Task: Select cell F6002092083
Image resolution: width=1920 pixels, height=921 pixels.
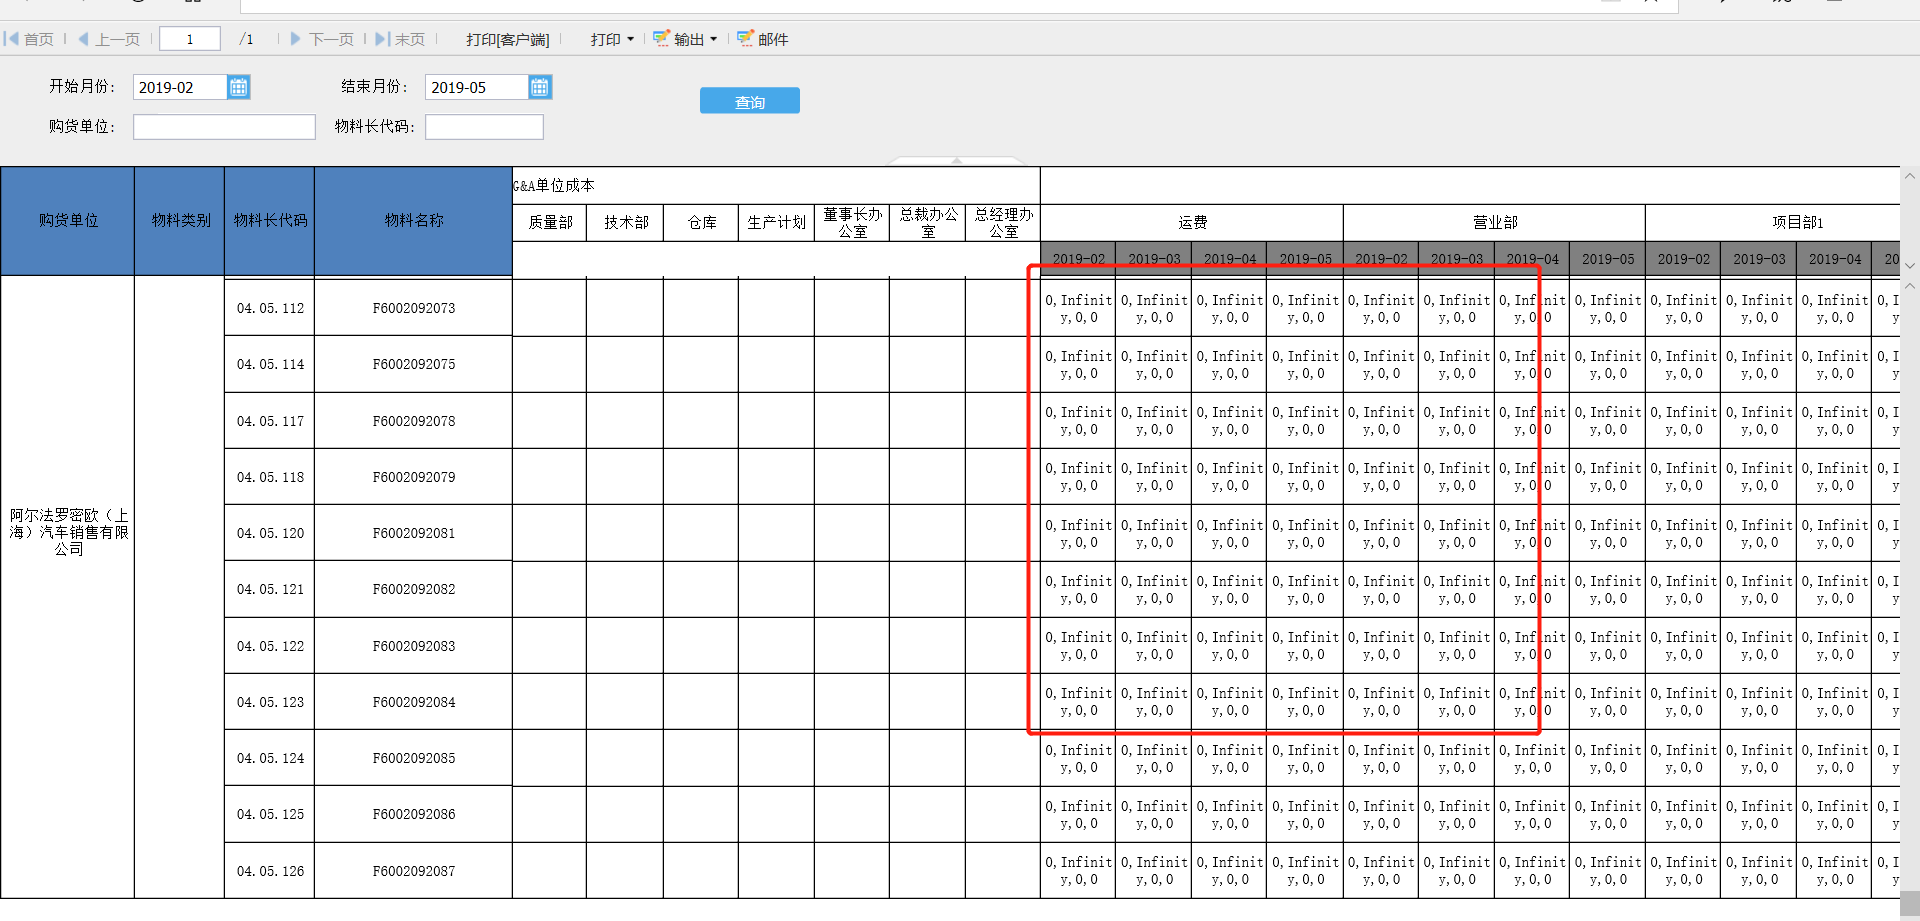Action: [413, 646]
